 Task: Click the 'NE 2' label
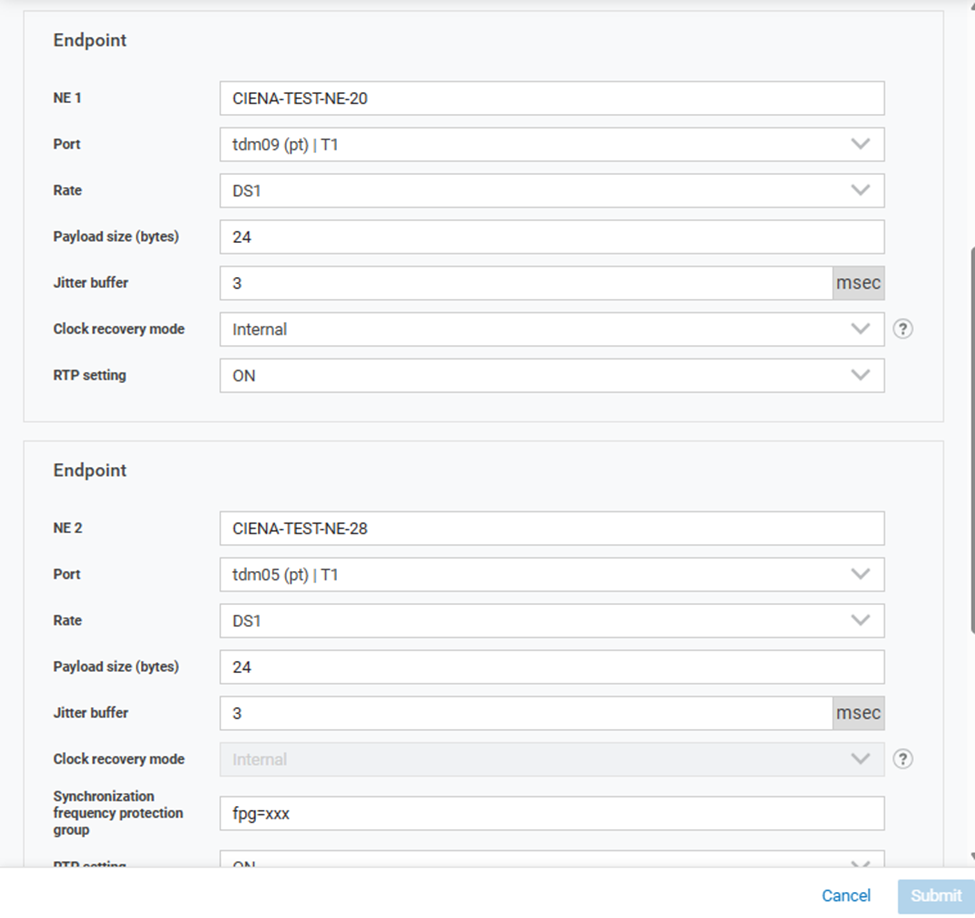coord(68,528)
